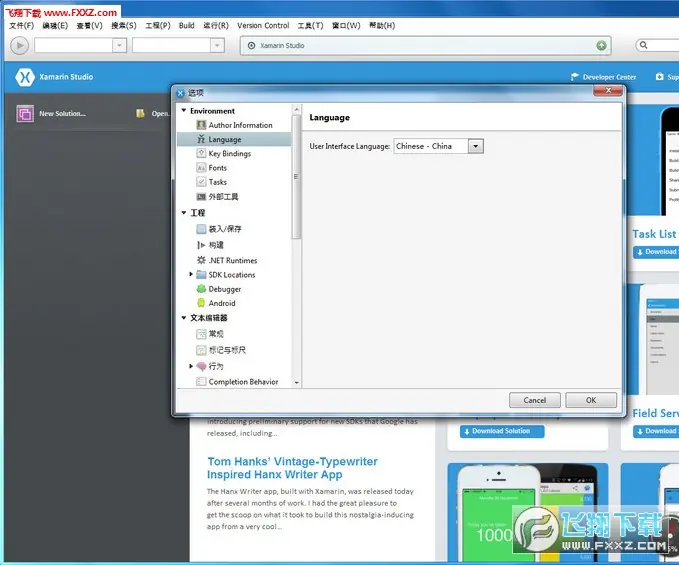Click the Author Information icon
The height and width of the screenshot is (565, 679).
pos(201,125)
